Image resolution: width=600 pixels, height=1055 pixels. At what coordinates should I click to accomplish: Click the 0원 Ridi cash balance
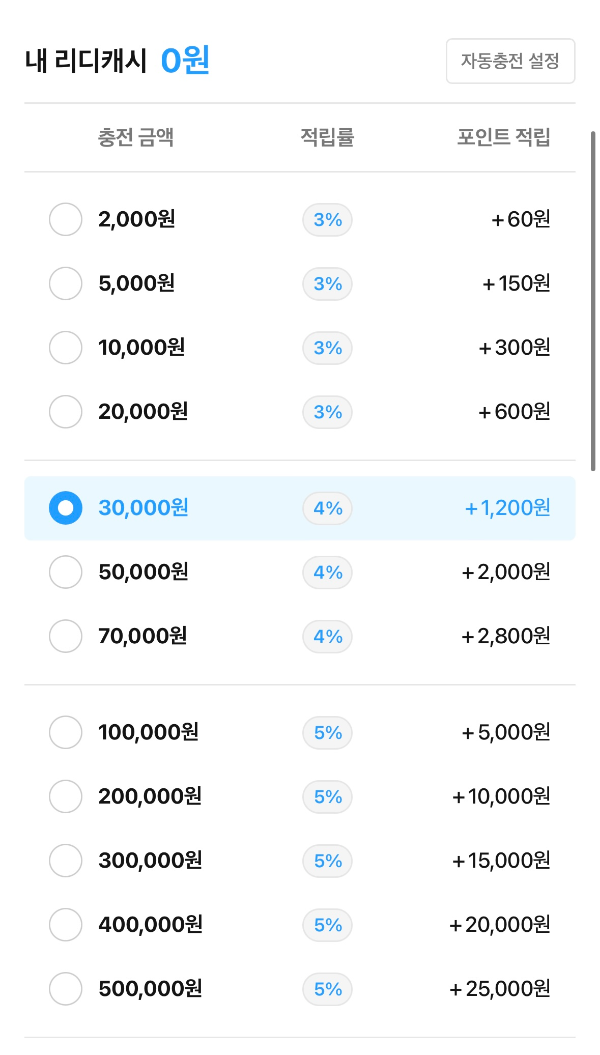(x=185, y=61)
